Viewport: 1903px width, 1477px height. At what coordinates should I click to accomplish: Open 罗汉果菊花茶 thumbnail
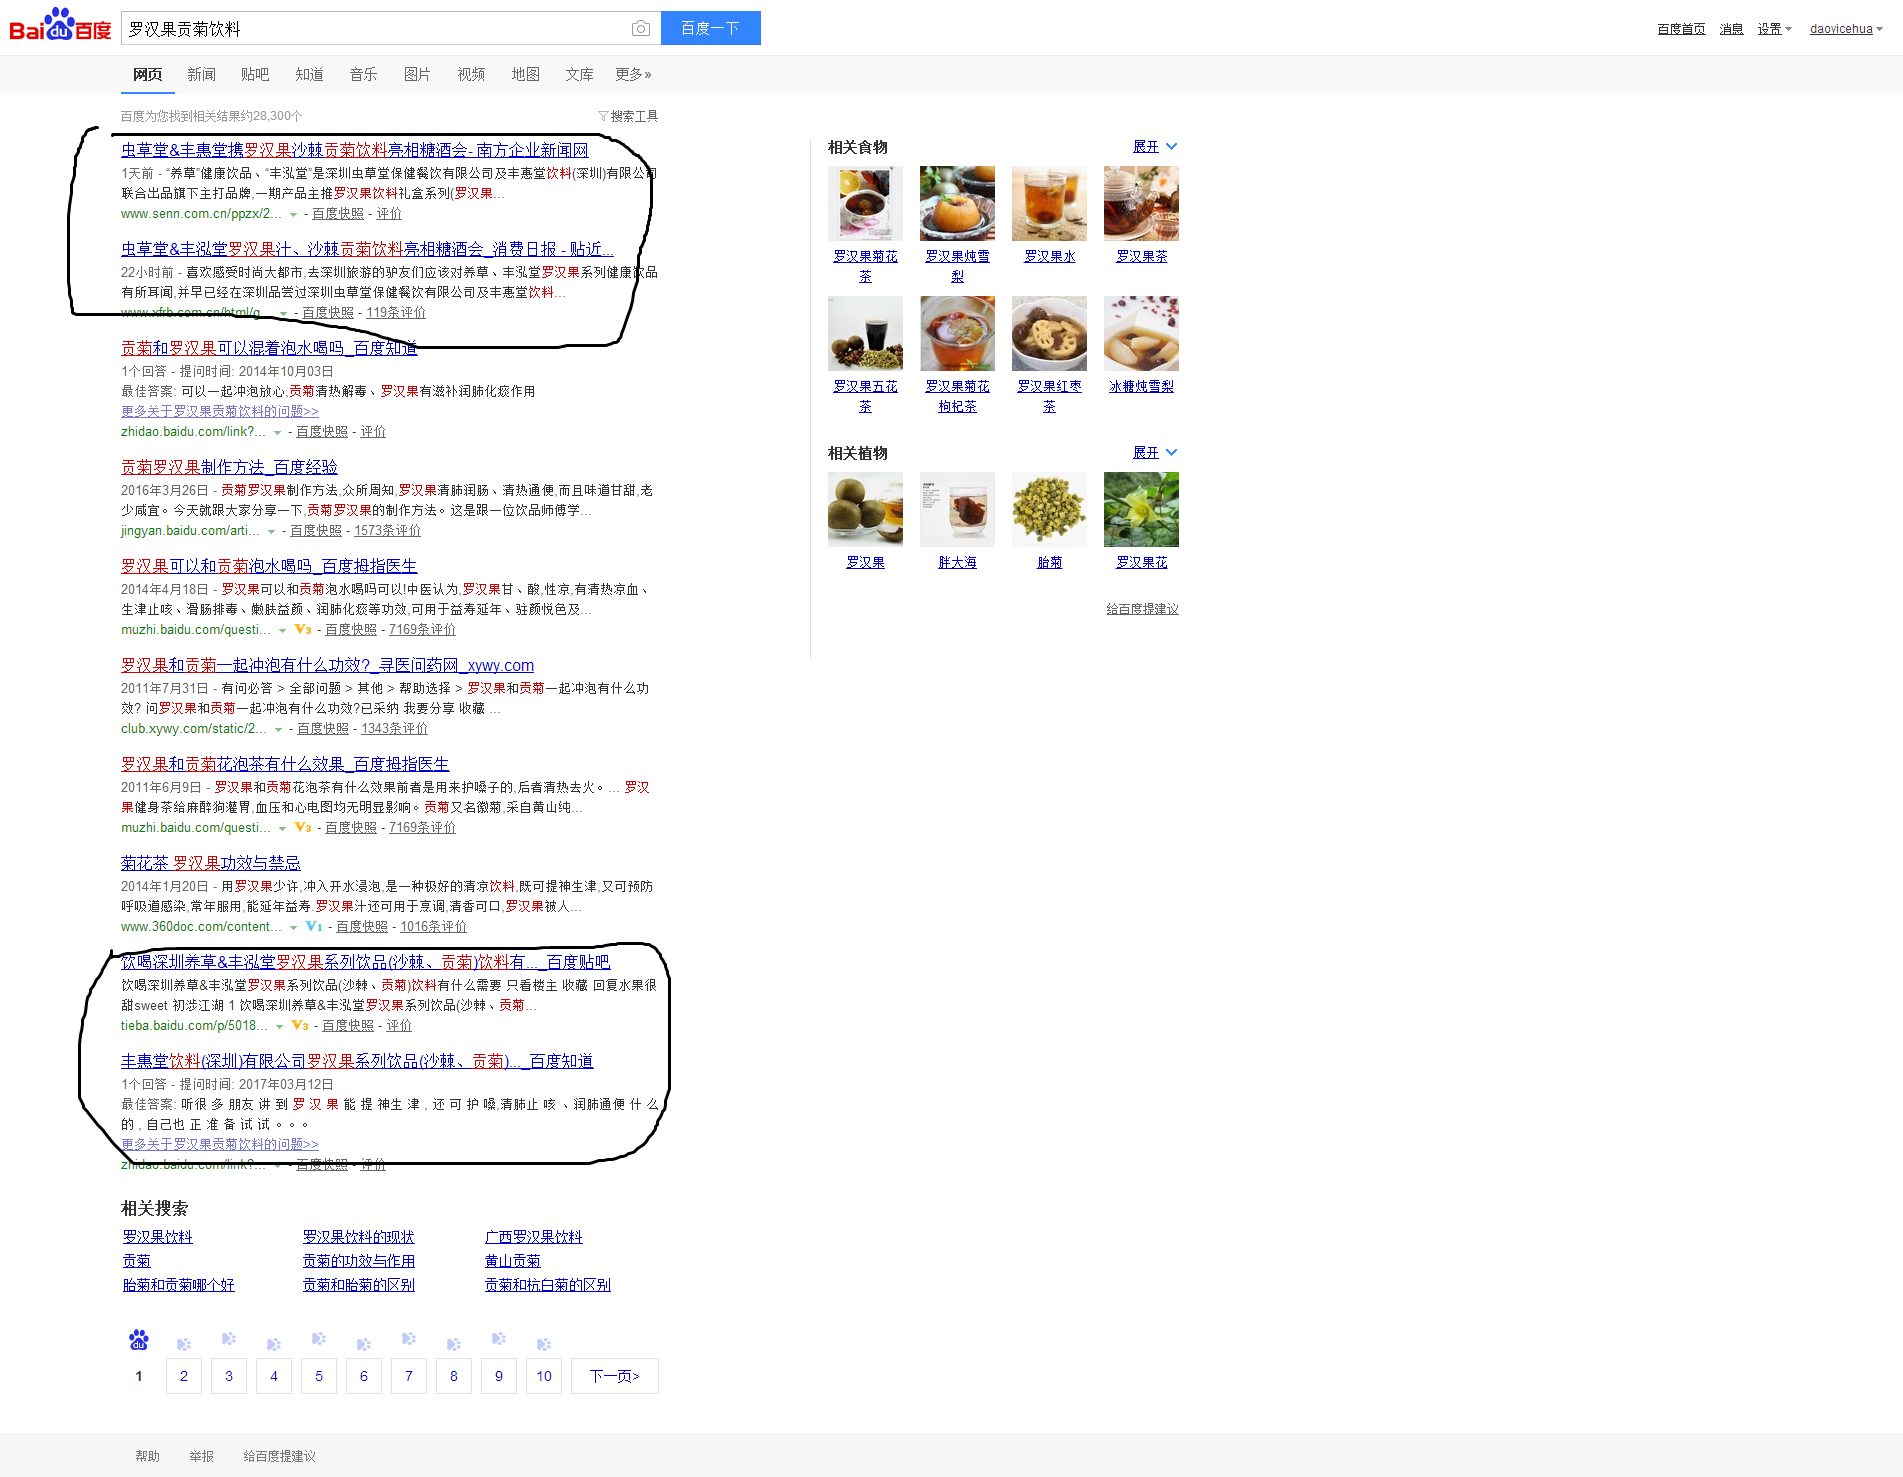865,203
